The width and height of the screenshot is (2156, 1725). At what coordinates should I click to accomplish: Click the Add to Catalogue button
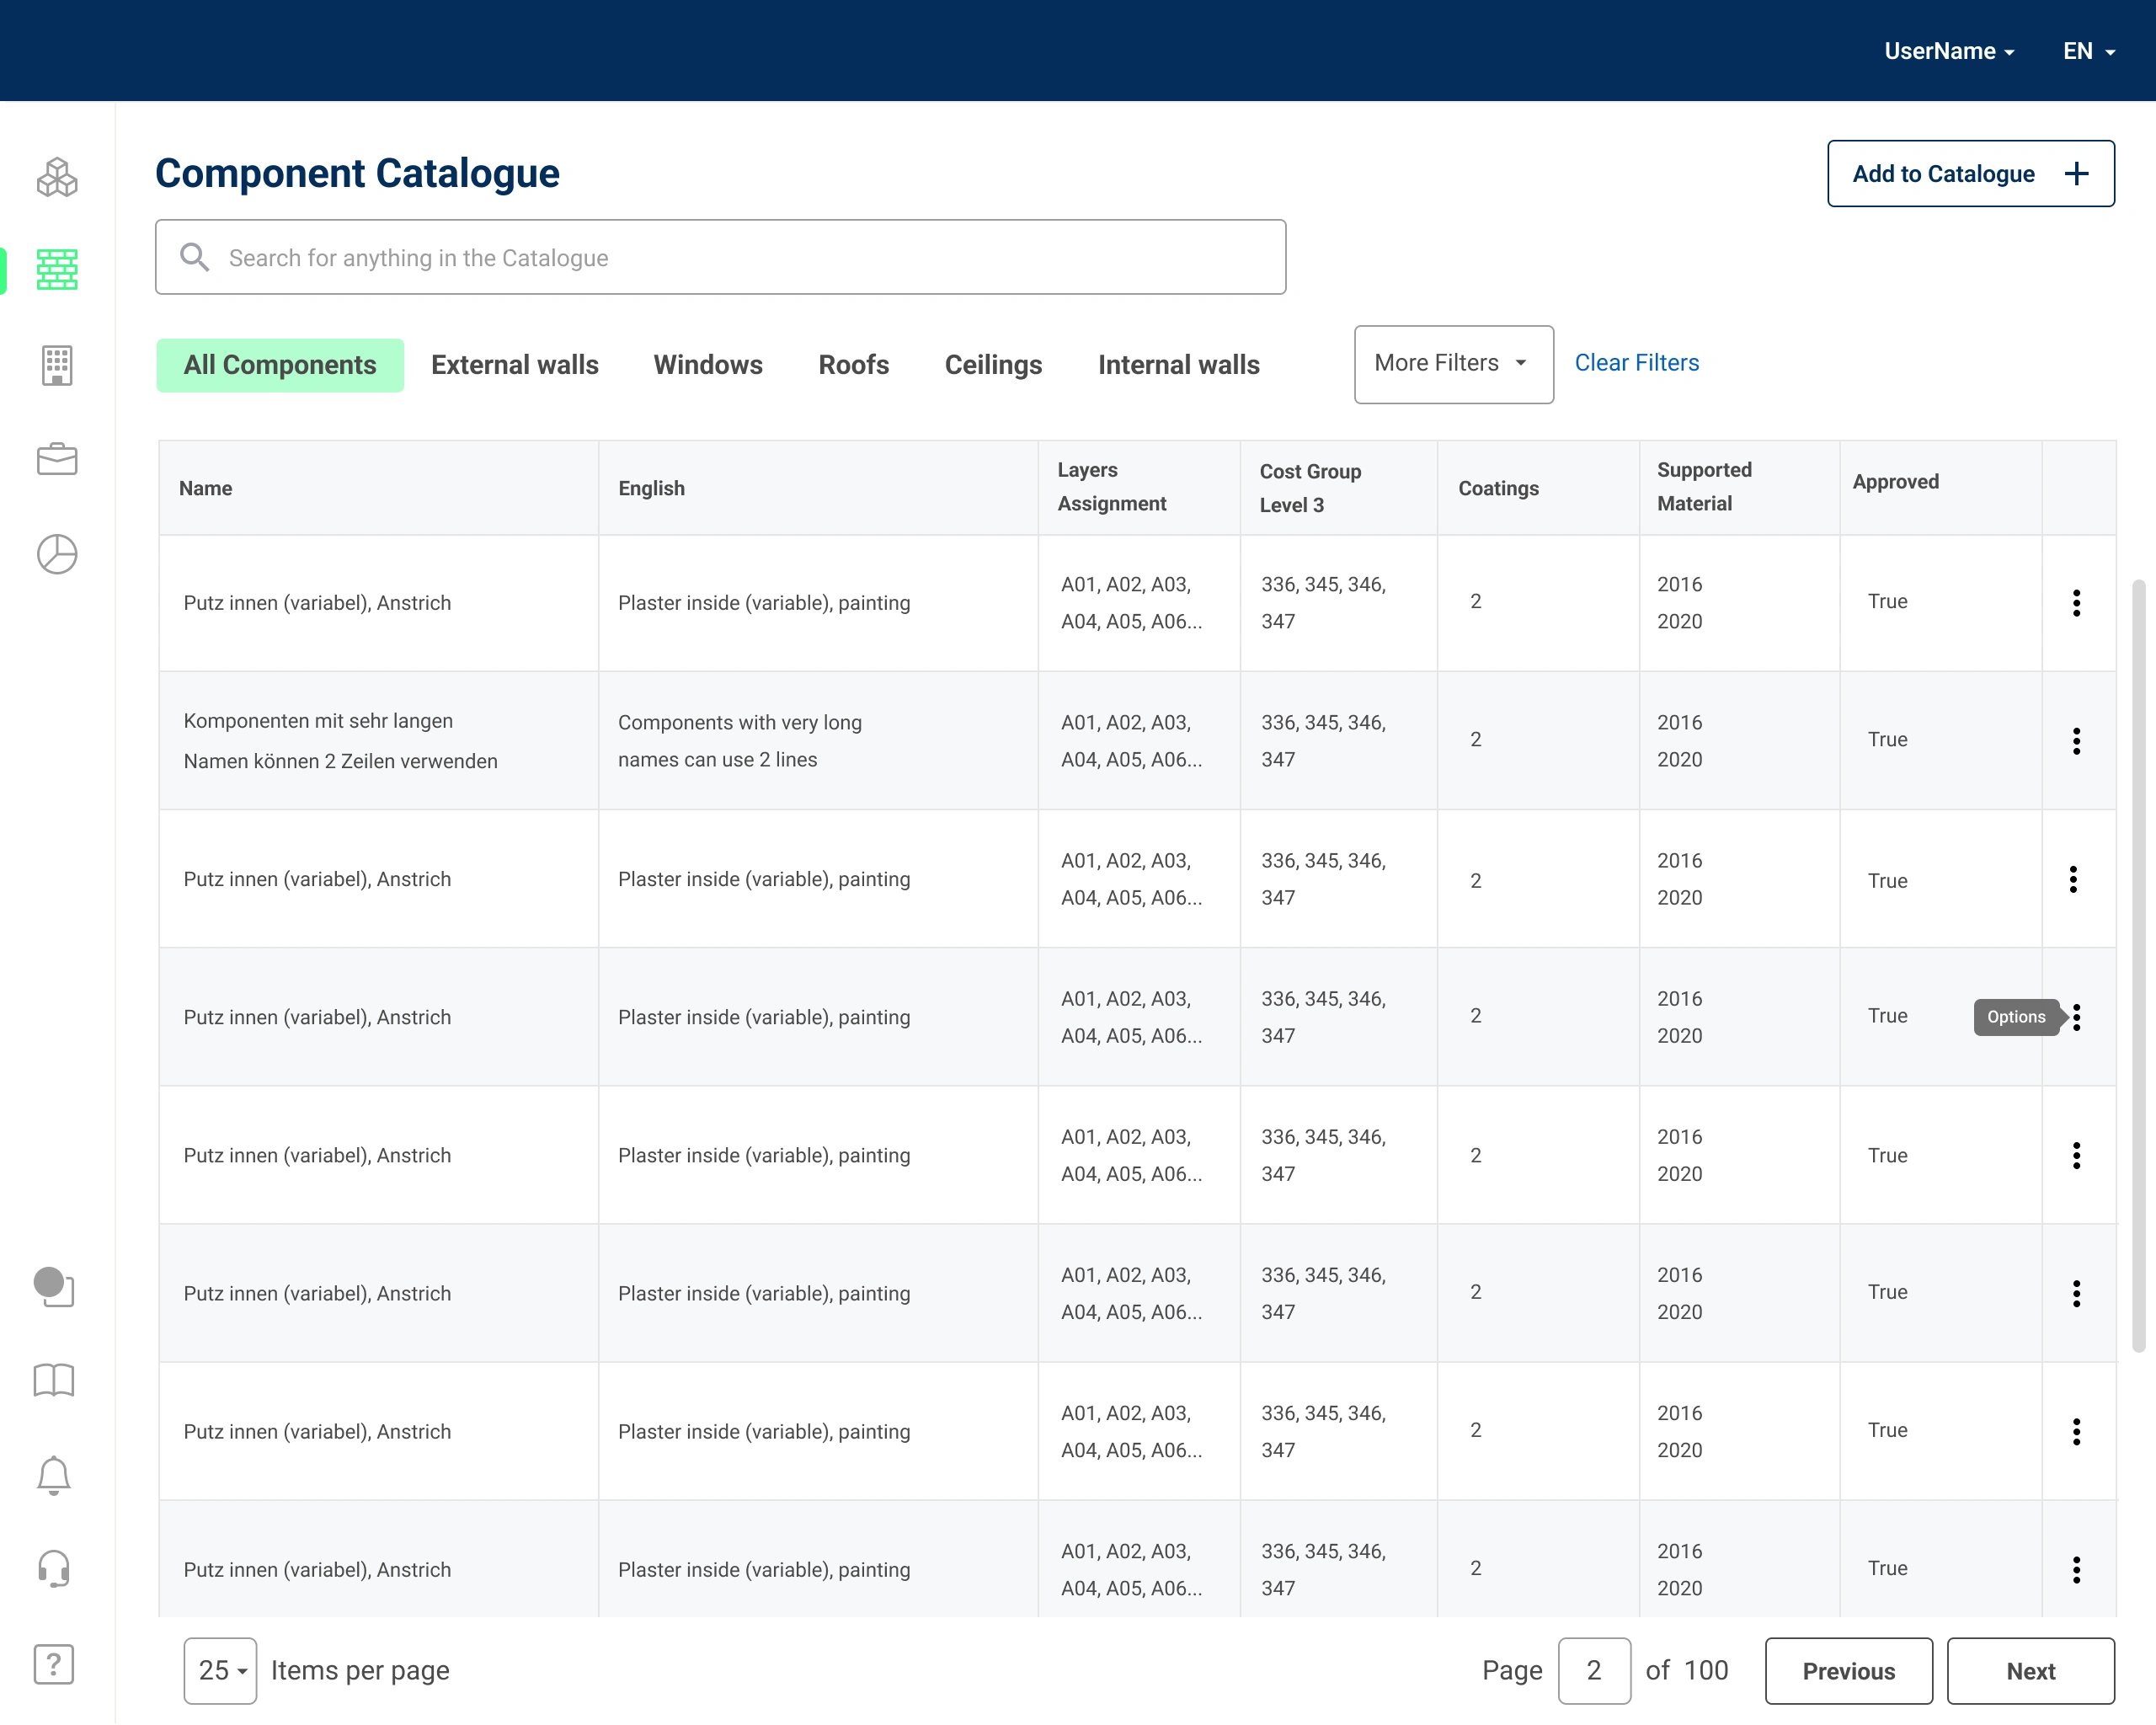coord(1970,174)
